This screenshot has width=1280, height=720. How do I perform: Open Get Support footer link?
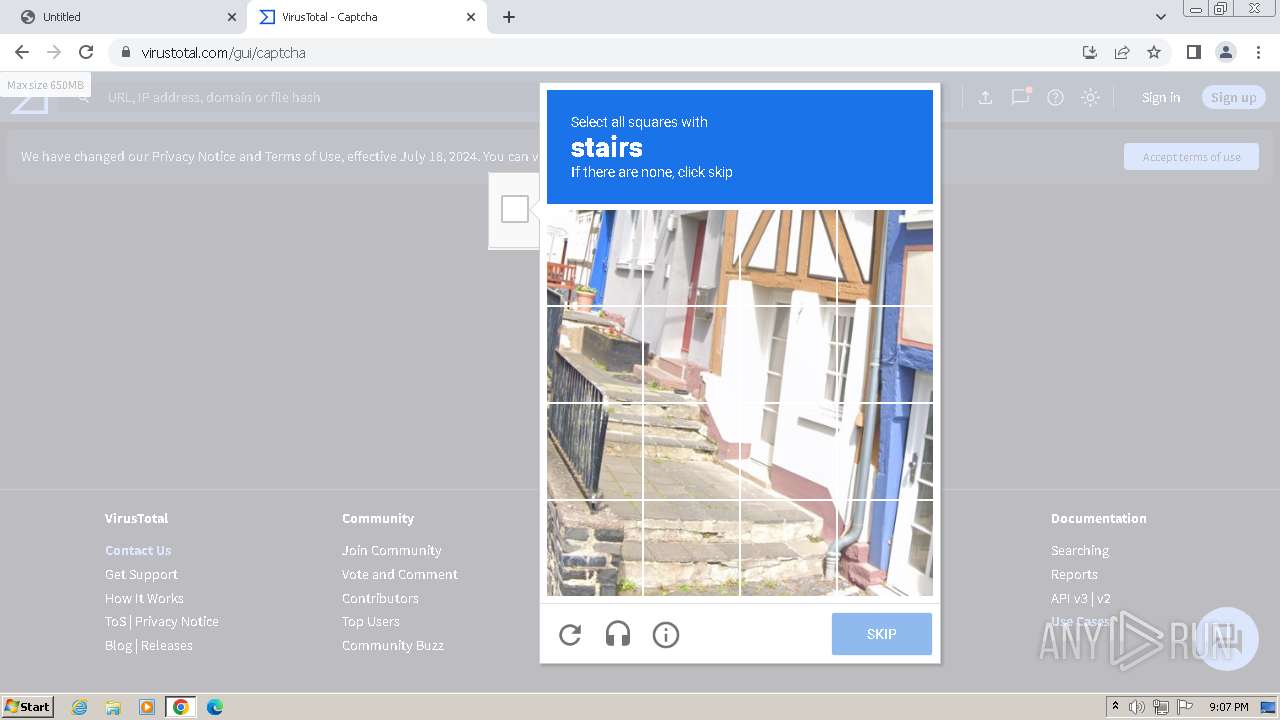pos(141,574)
